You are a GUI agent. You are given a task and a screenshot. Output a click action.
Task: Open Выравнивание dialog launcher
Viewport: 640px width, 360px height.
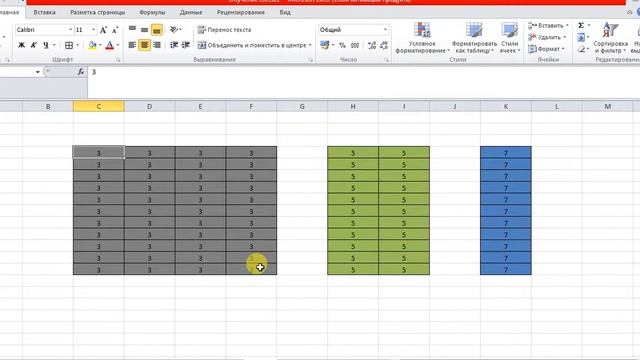pos(311,60)
